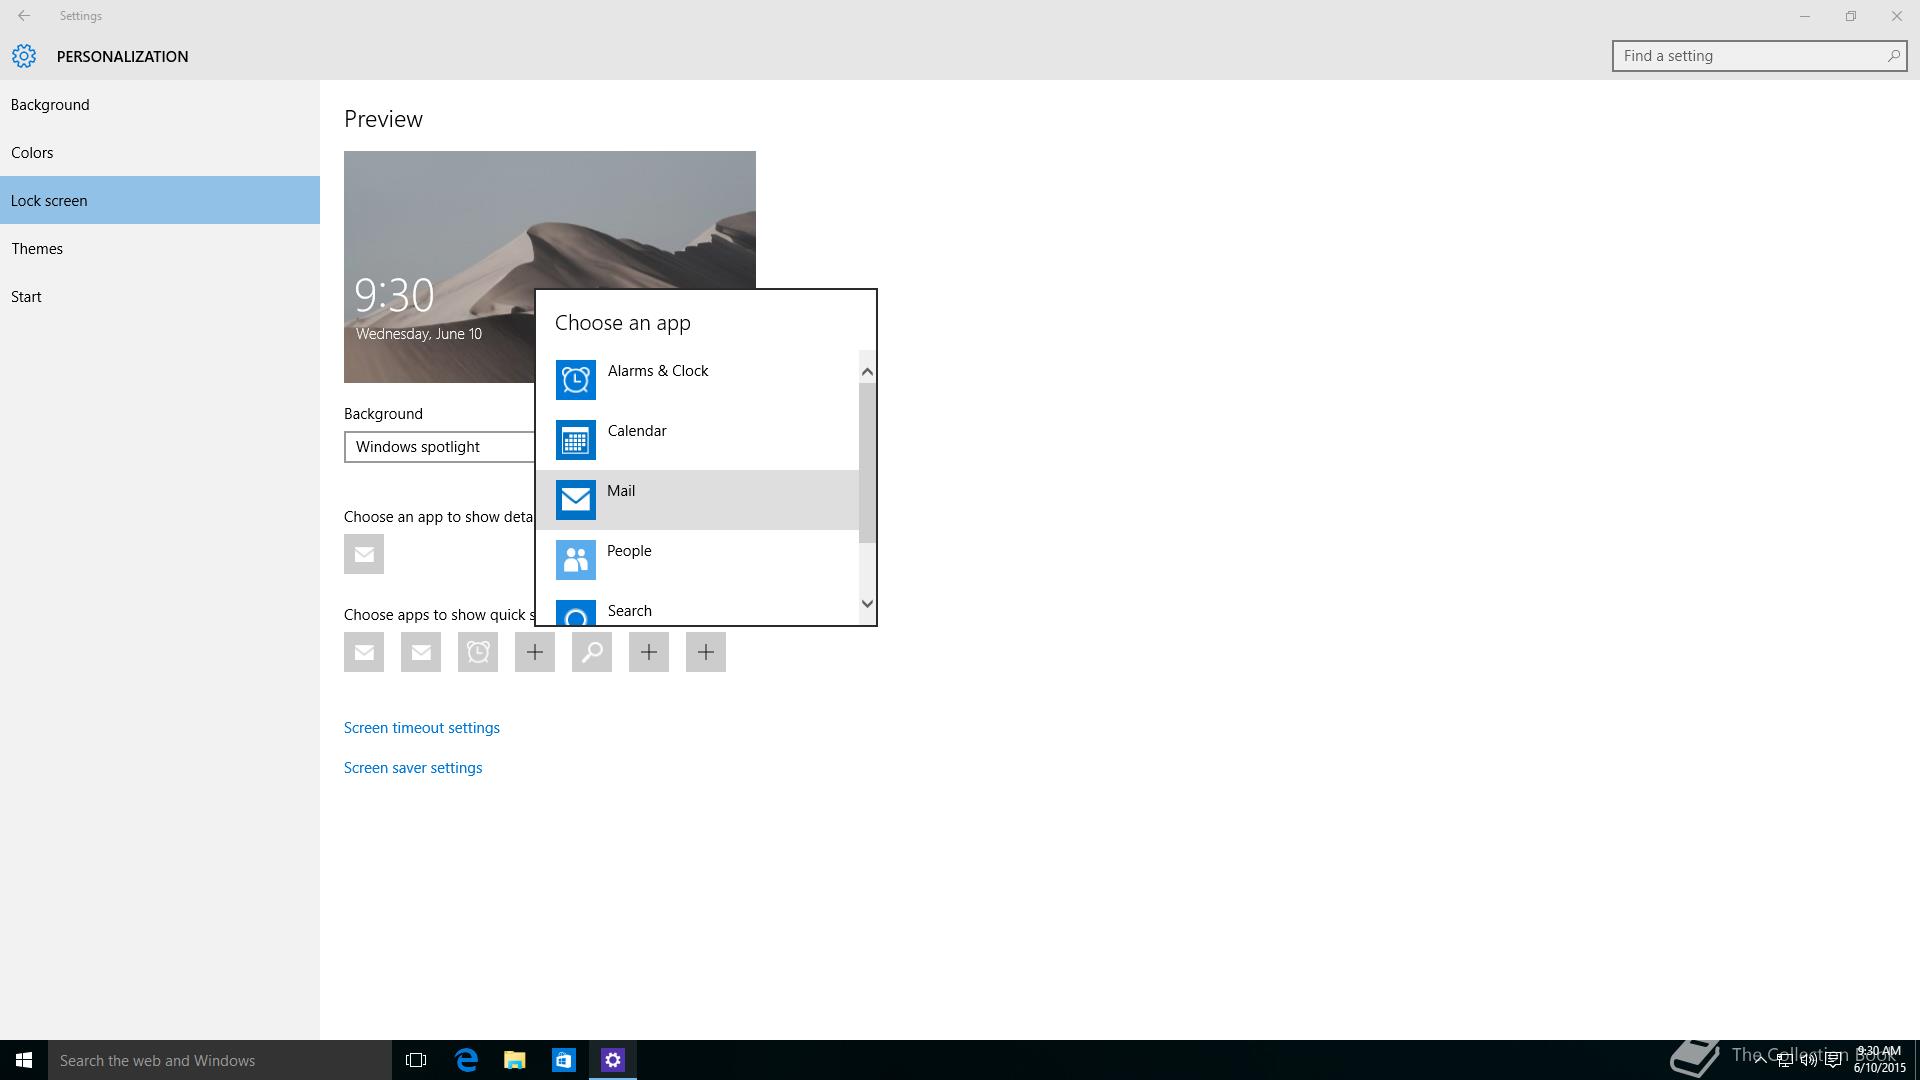Select the Lock screen category

(x=160, y=200)
